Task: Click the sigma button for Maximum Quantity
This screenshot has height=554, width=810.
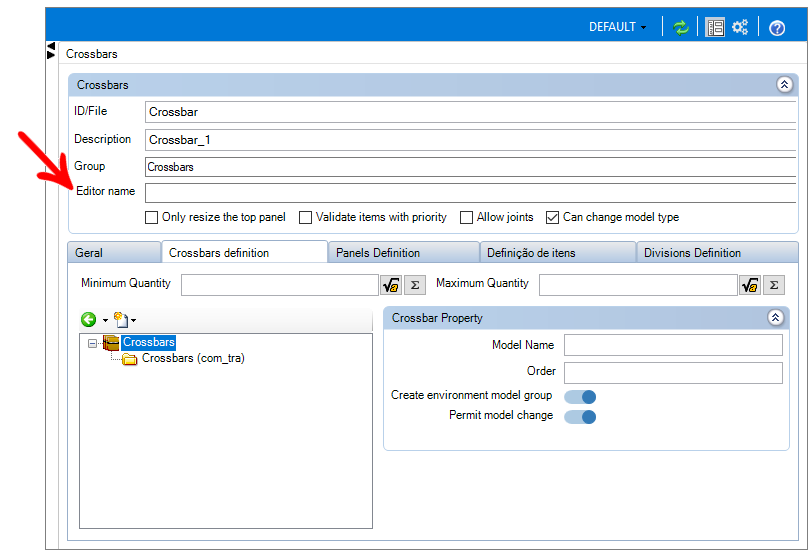Action: [x=774, y=285]
